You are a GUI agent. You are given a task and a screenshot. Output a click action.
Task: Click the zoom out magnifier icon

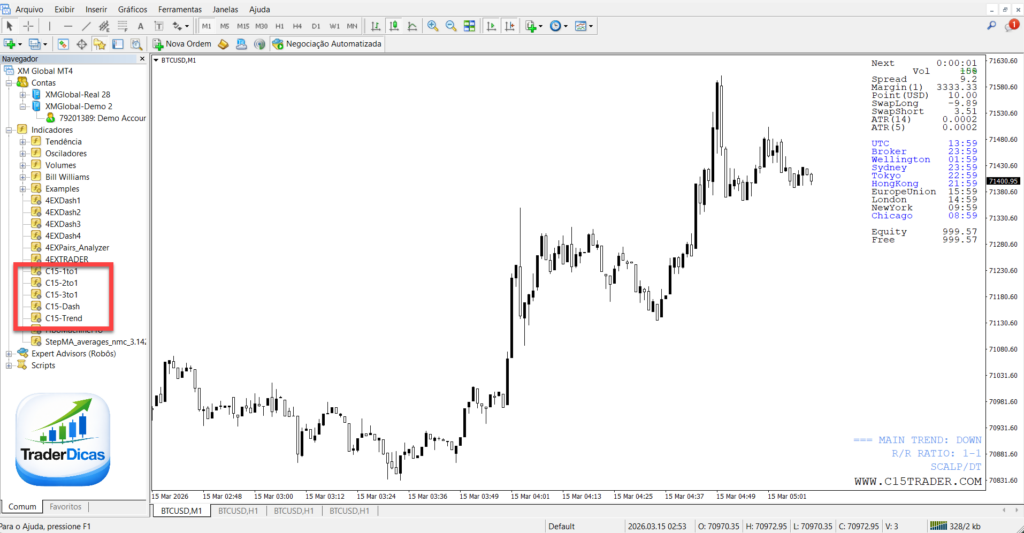coord(451,25)
